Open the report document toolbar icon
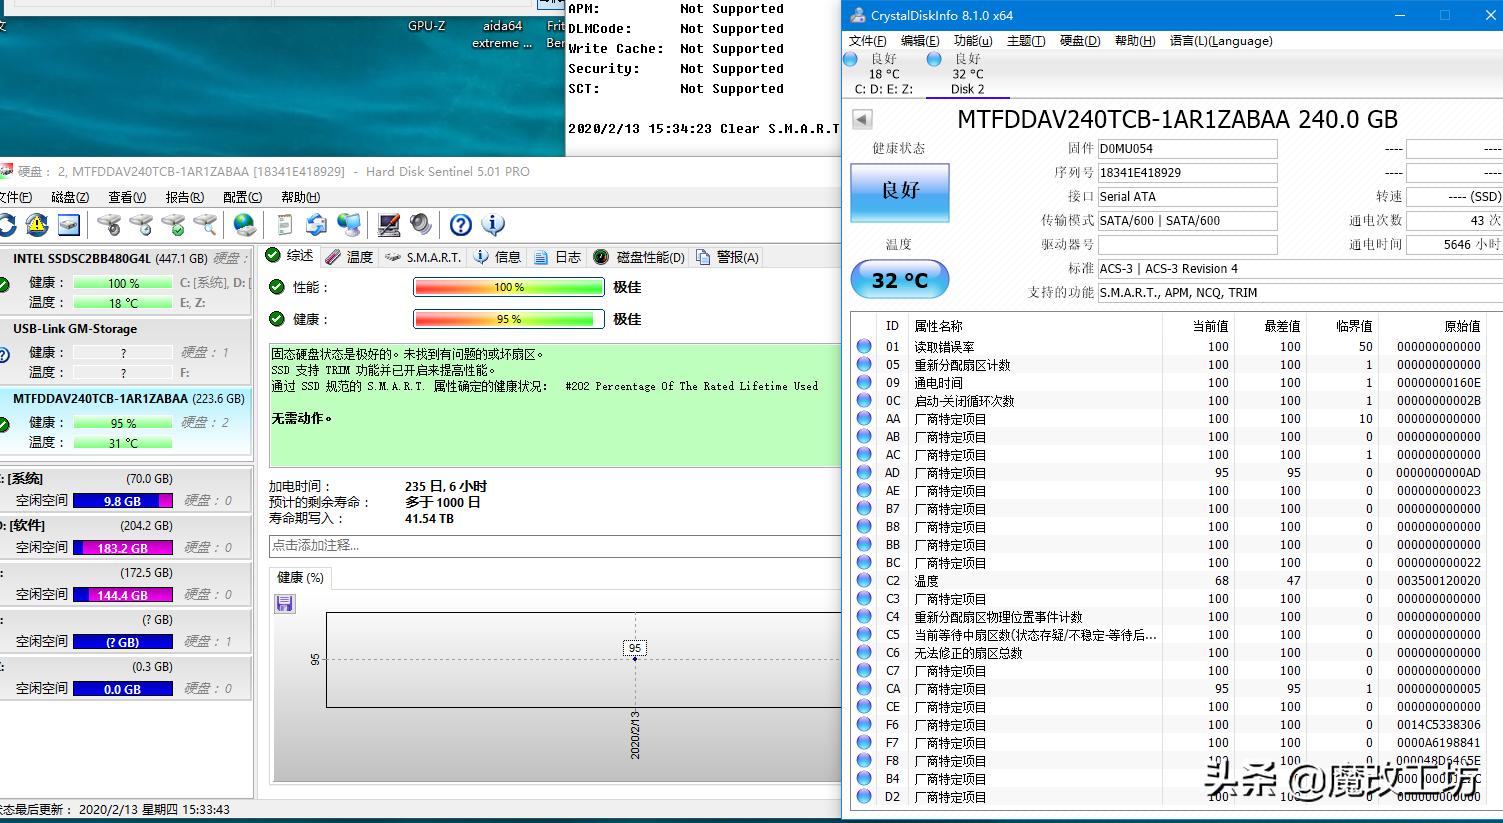This screenshot has height=823, width=1503. (x=284, y=225)
